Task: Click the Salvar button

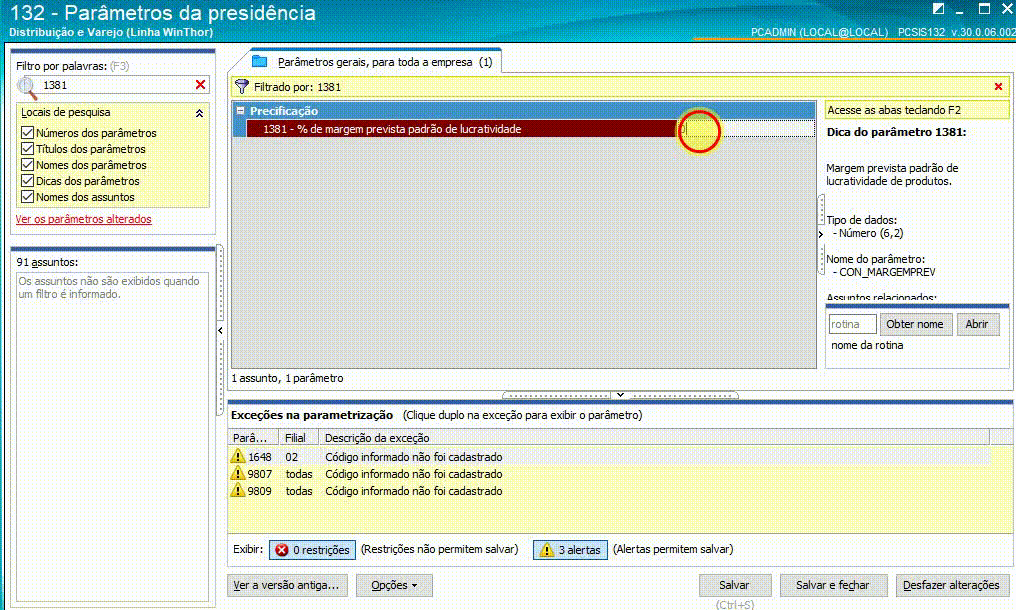Action: point(735,585)
